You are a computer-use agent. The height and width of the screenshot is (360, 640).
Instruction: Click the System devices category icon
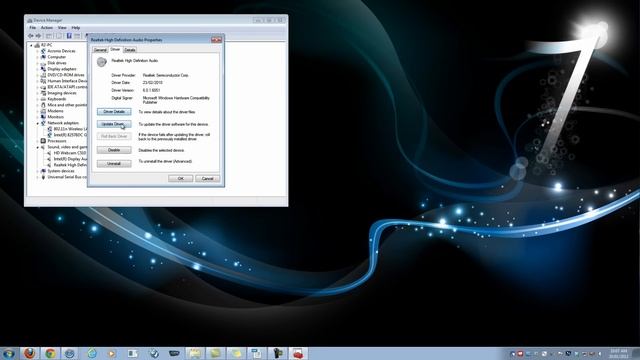[x=43, y=171]
